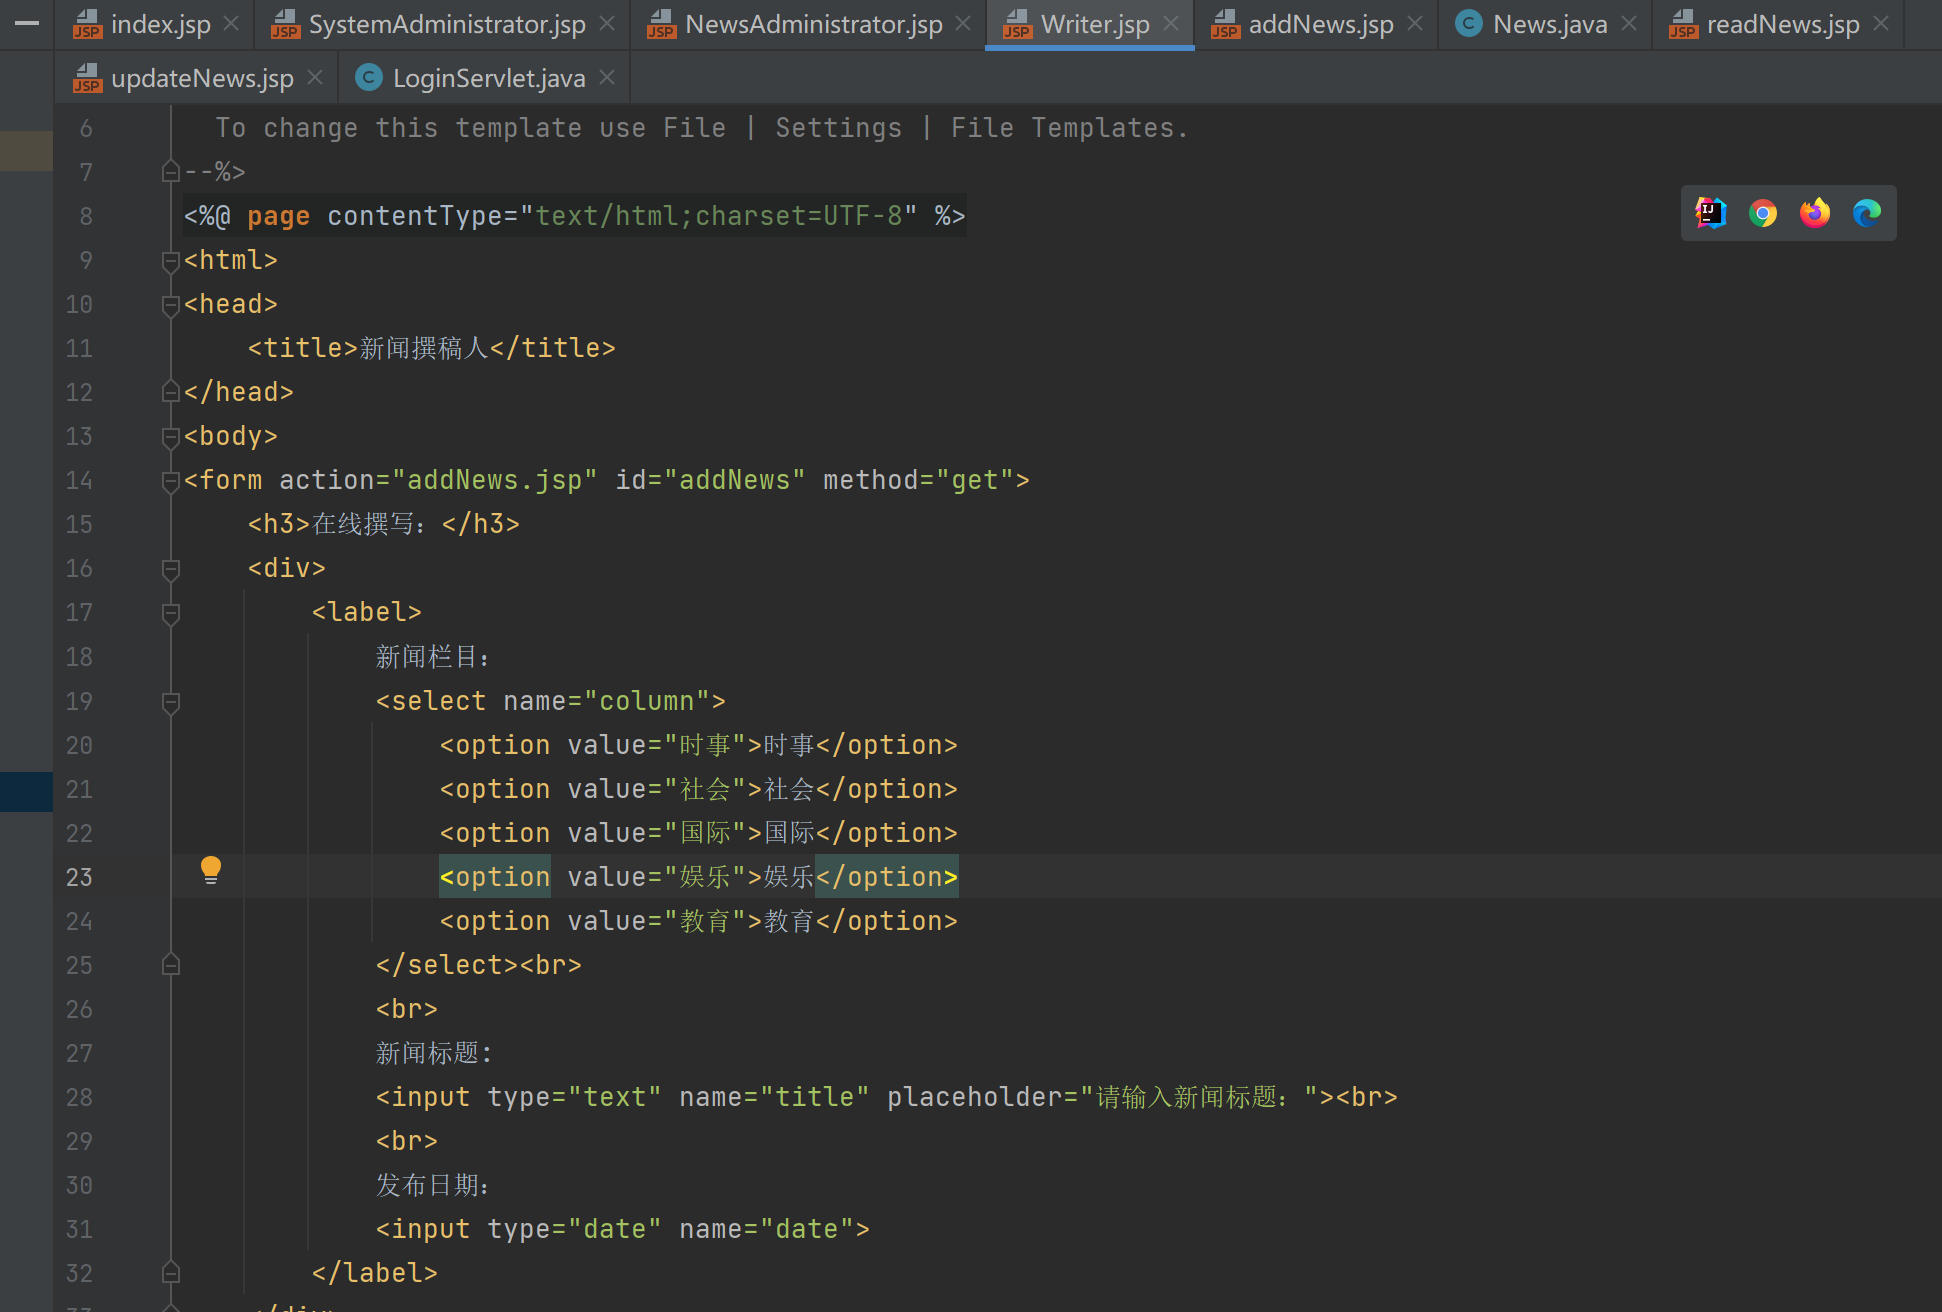The height and width of the screenshot is (1312, 1942).
Task: Click the yellow lightbulb quick-fix icon
Action: point(211,870)
